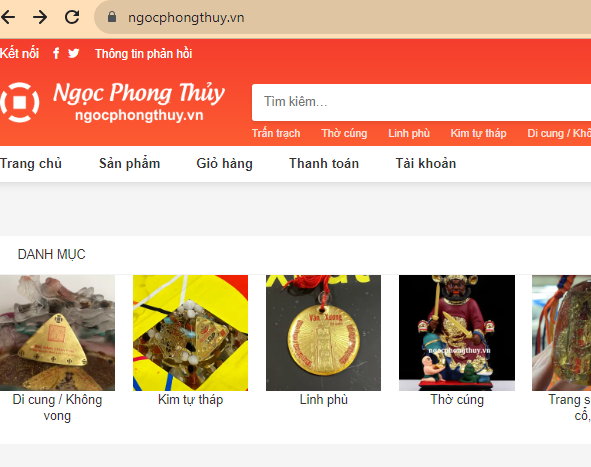Click the browser back arrow
The height and width of the screenshot is (467, 591).
coord(8,17)
